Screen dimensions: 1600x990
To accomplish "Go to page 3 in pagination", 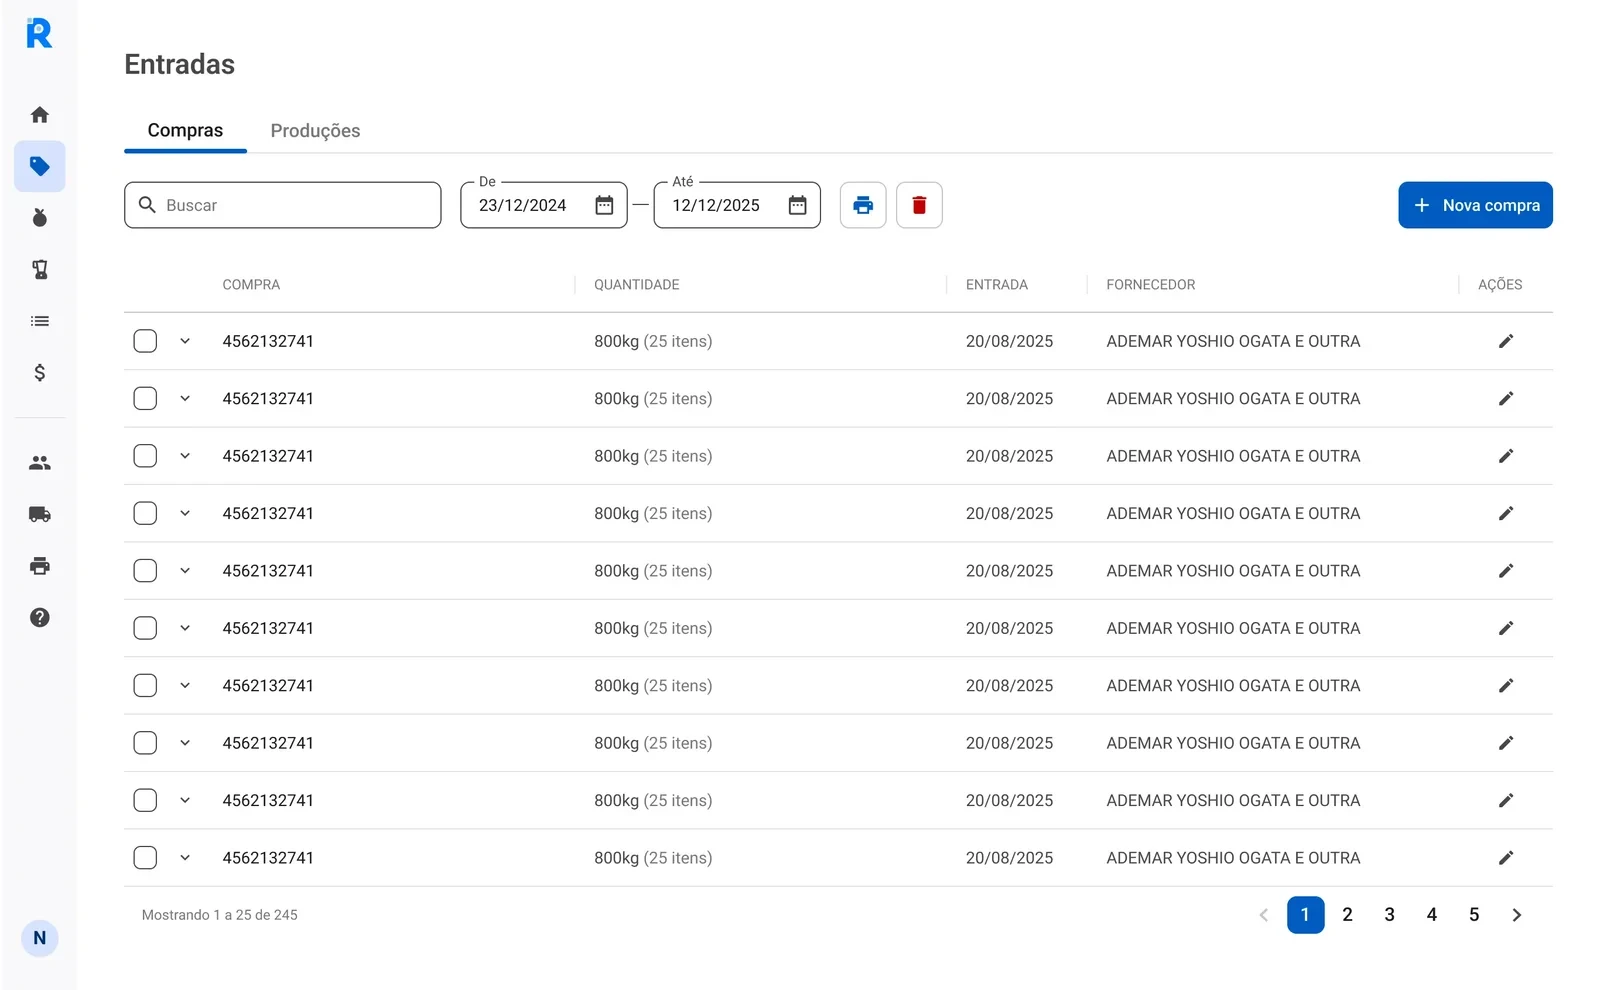I will click(1389, 915).
